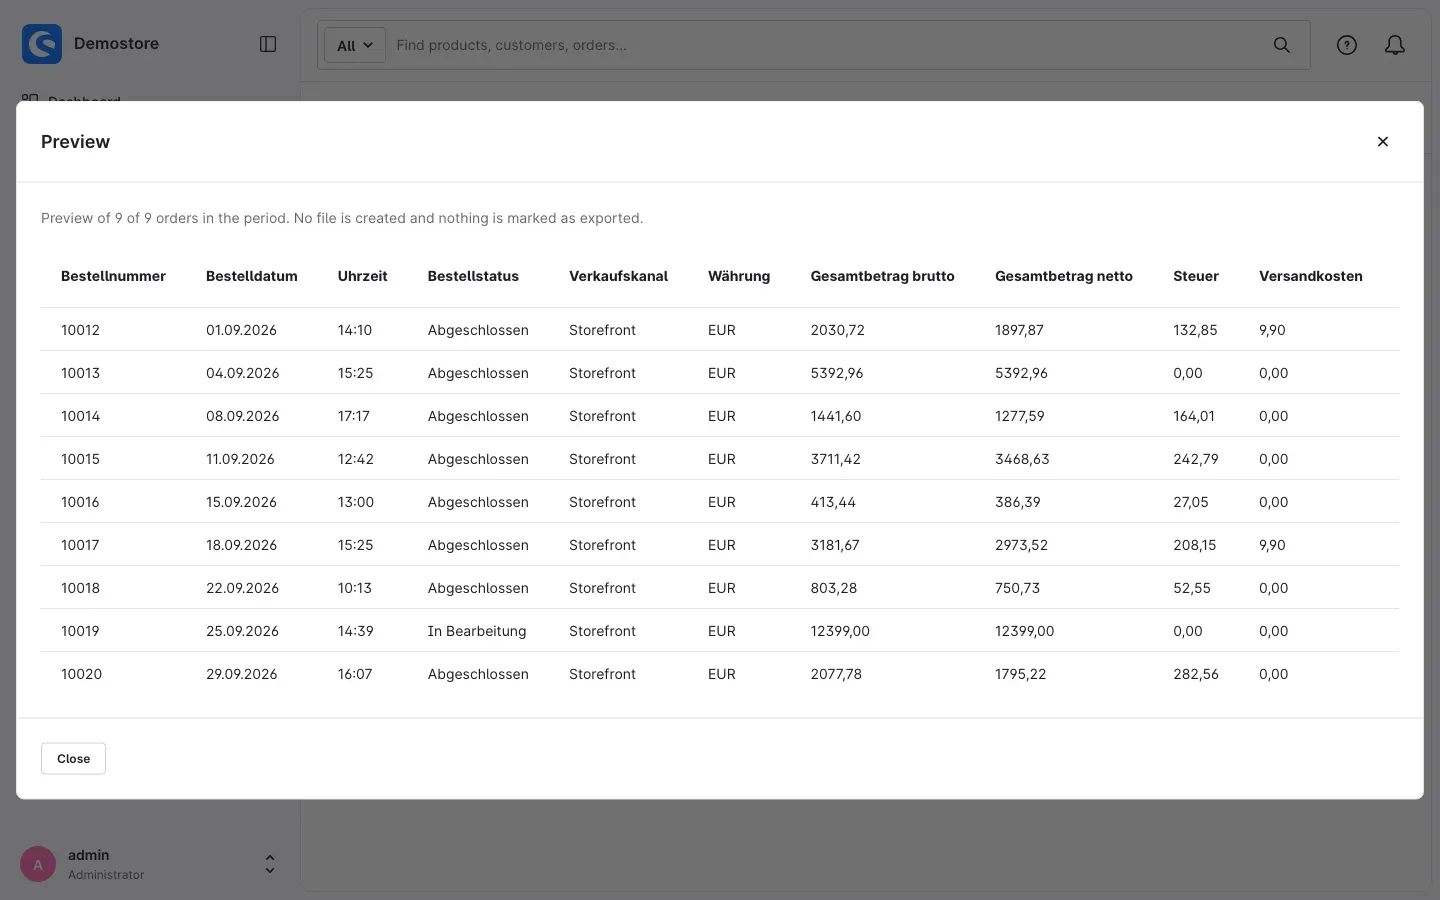Open the Shopware logo in sidebar
This screenshot has width=1440, height=900.
point(42,44)
